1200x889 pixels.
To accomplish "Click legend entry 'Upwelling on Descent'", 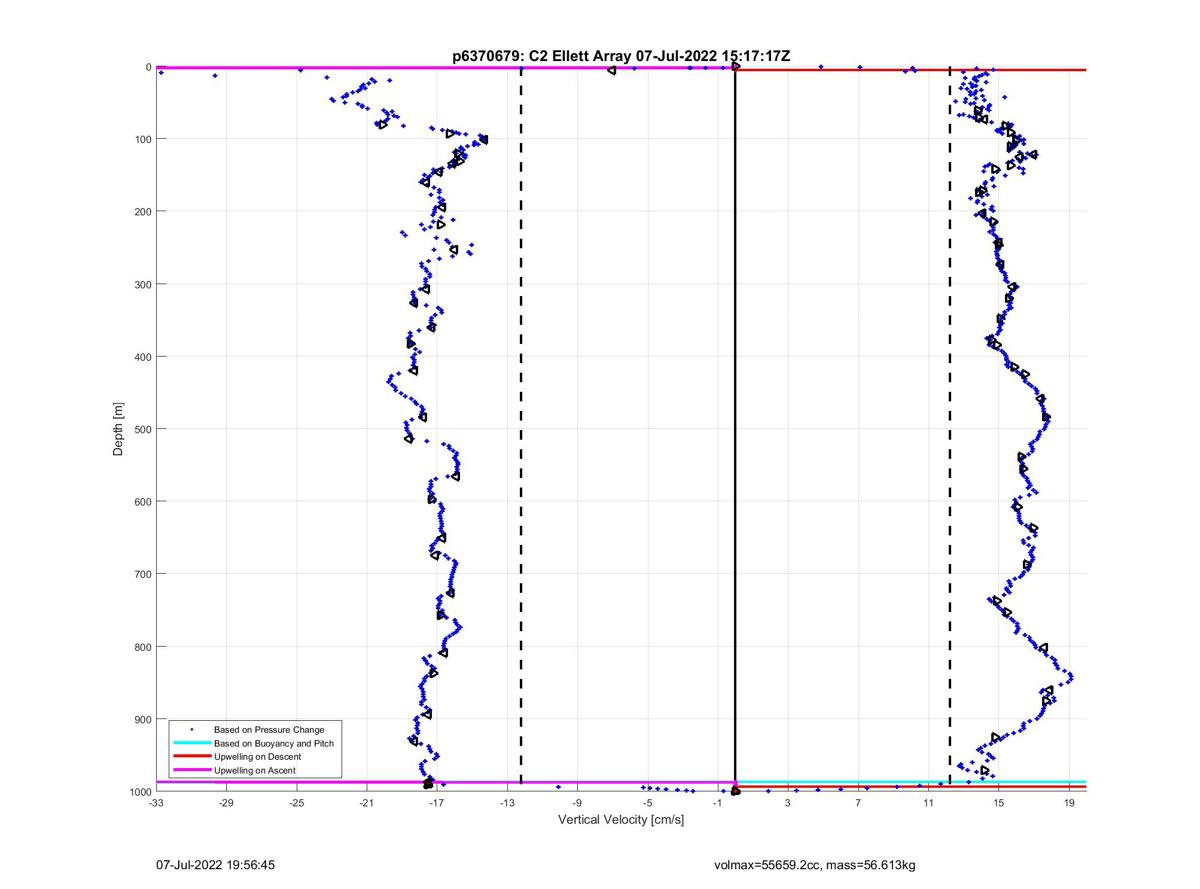I will point(258,757).
